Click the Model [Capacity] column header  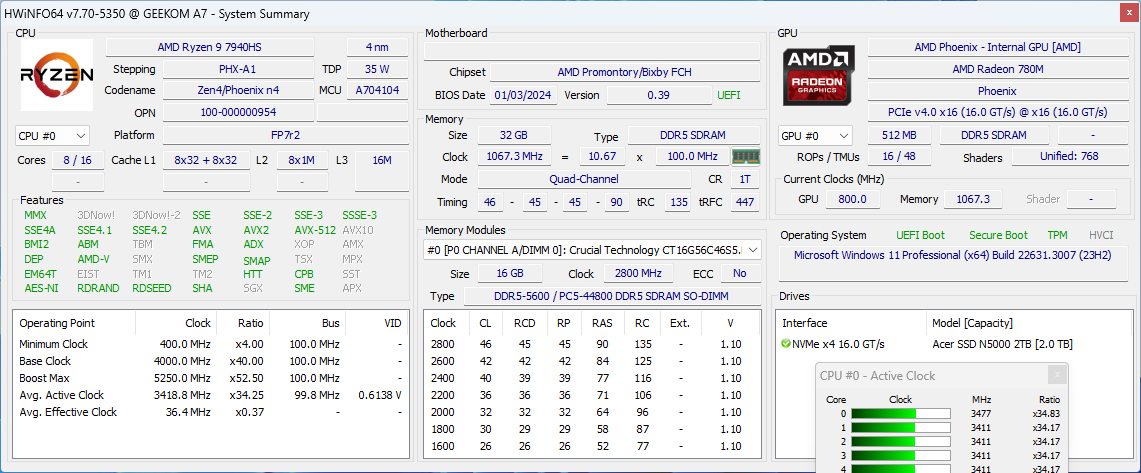pos(972,323)
